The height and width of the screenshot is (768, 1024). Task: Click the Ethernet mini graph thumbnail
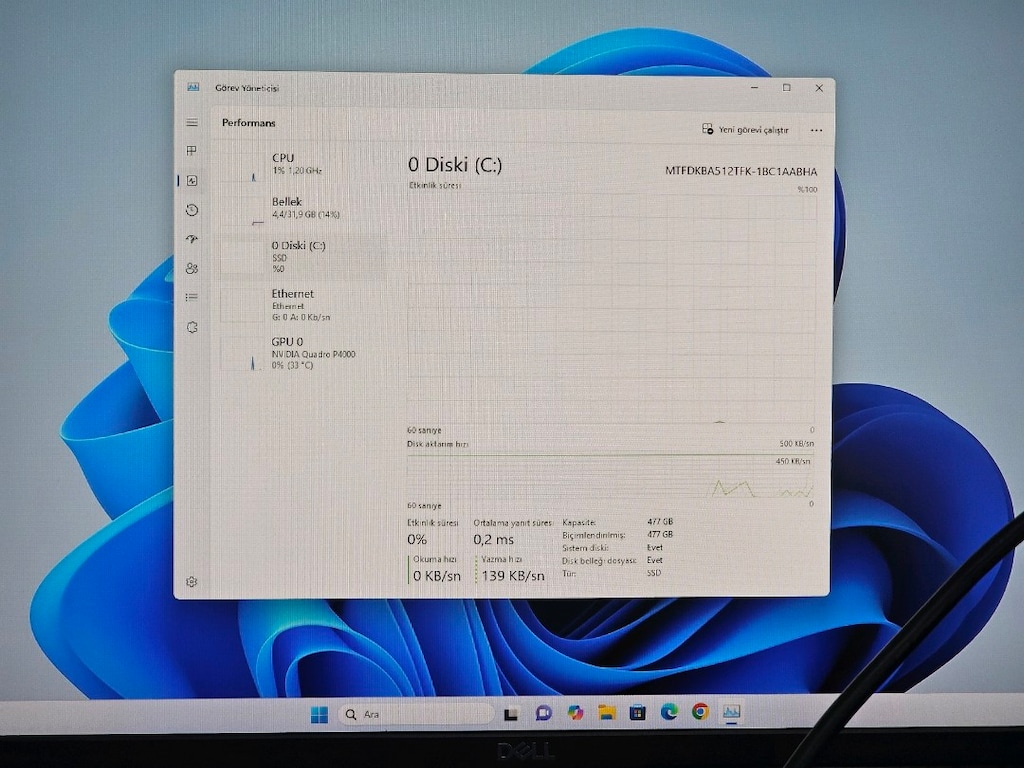tap(242, 306)
